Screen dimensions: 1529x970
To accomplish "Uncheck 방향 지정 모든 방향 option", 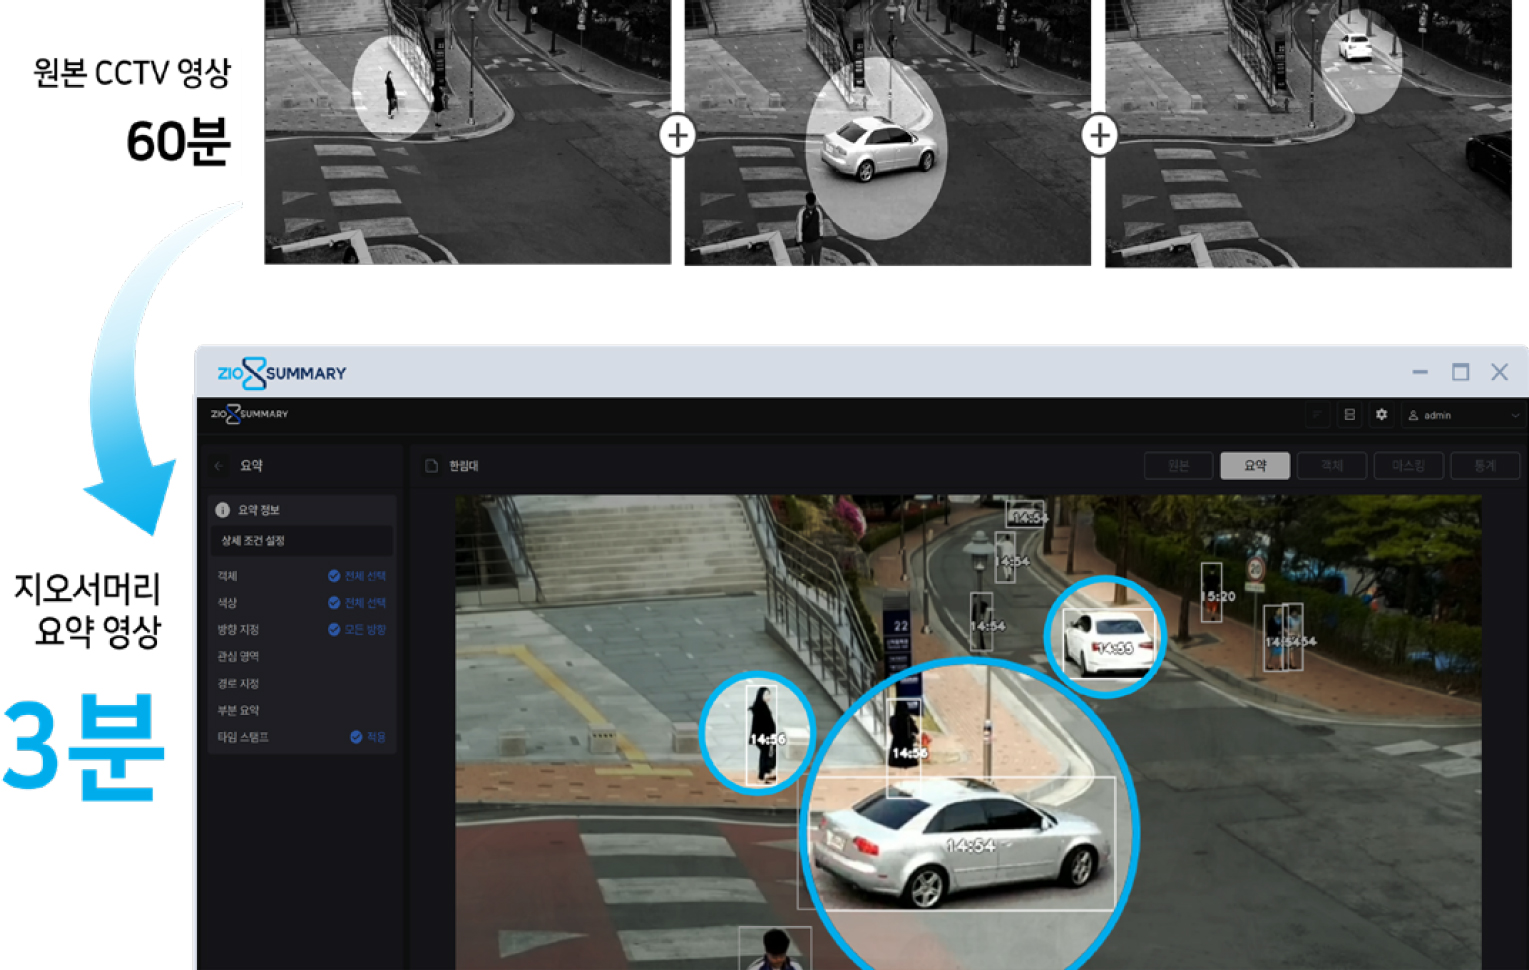I will click(334, 630).
